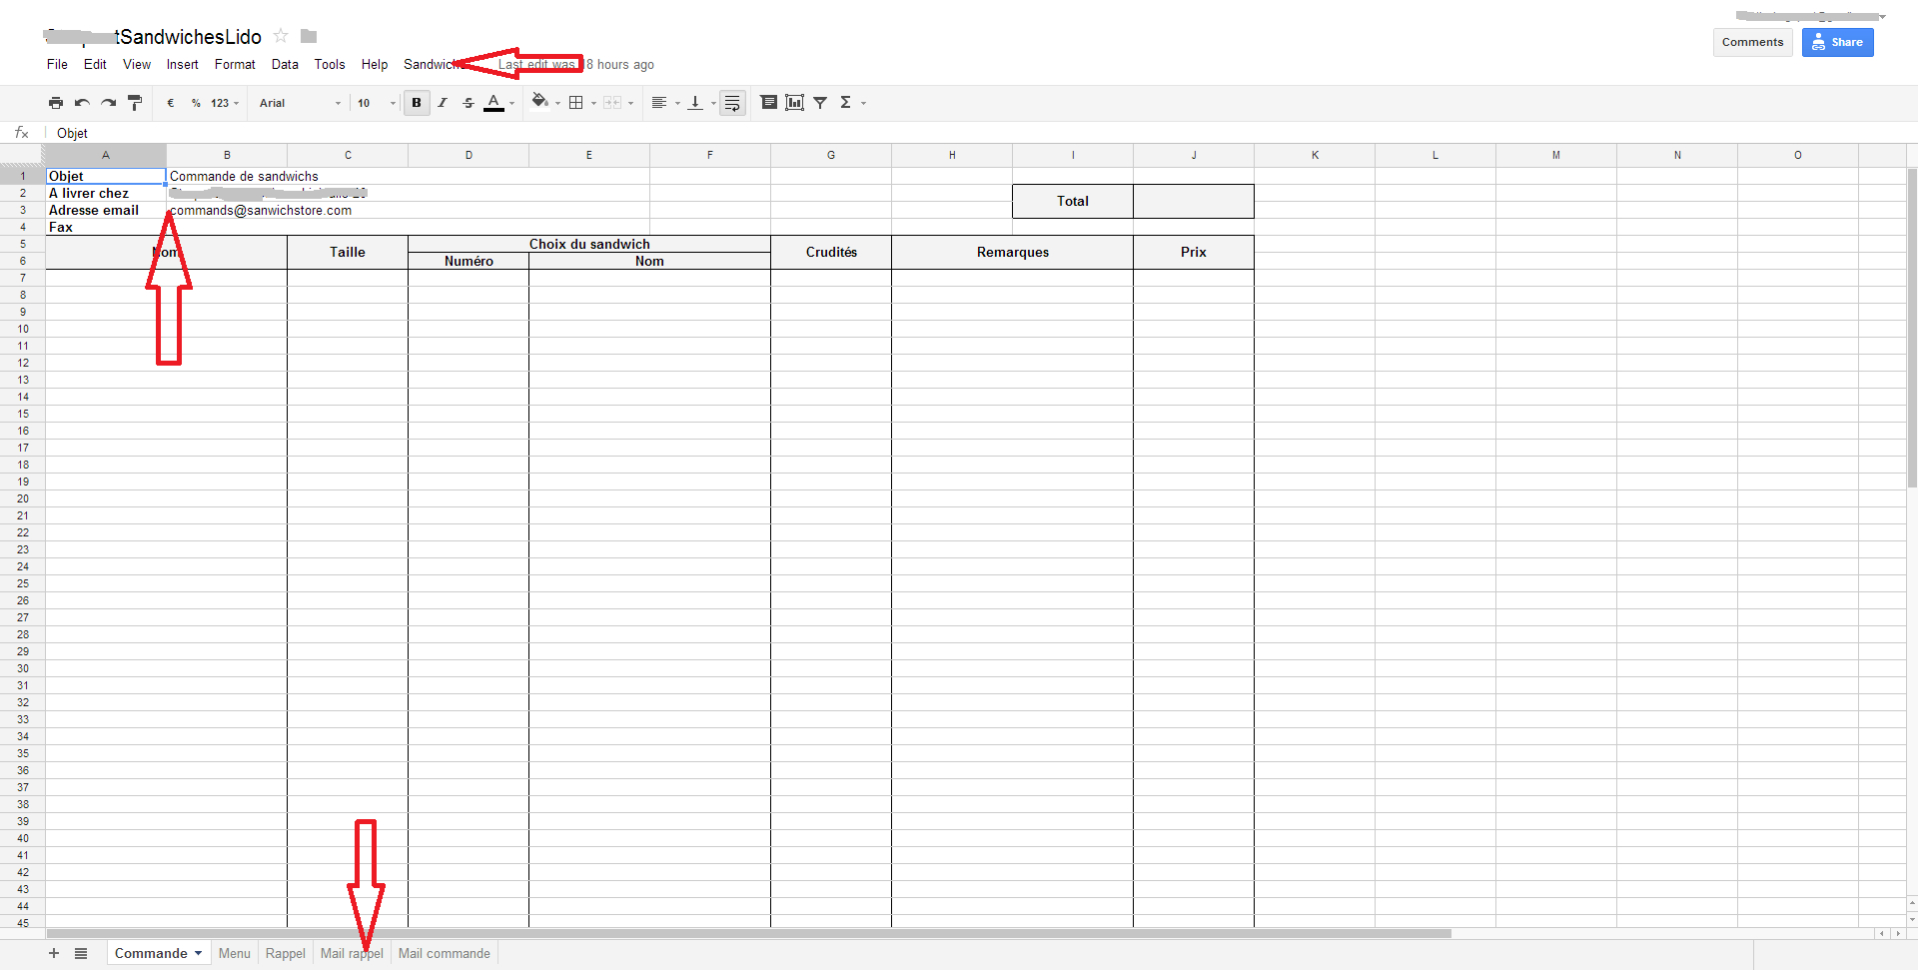Toggle strikethrough formatting
This screenshot has width=1918, height=970.
pyautogui.click(x=468, y=102)
